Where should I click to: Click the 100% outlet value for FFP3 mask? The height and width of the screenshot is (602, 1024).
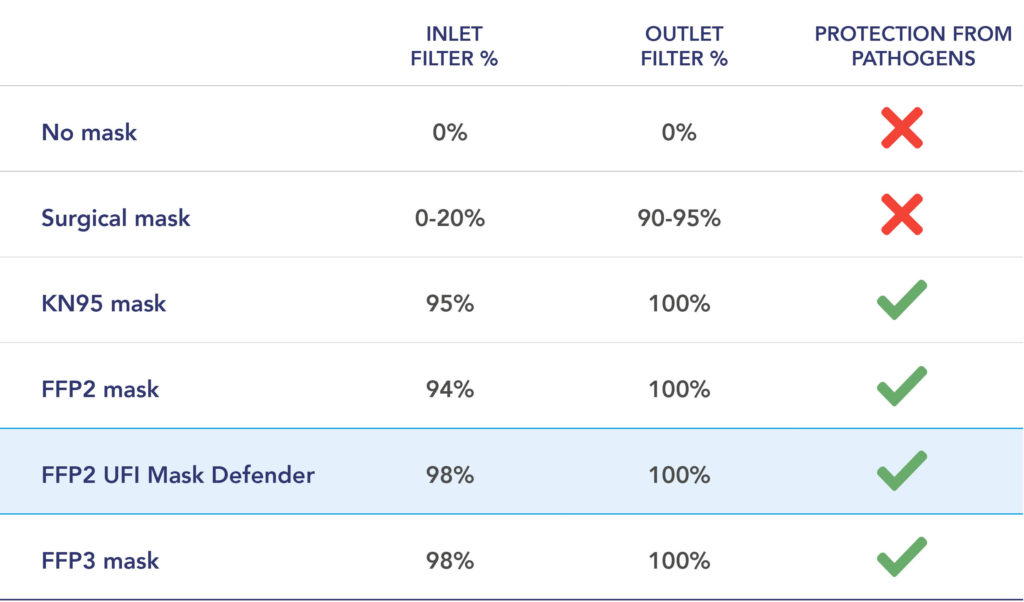(x=679, y=560)
